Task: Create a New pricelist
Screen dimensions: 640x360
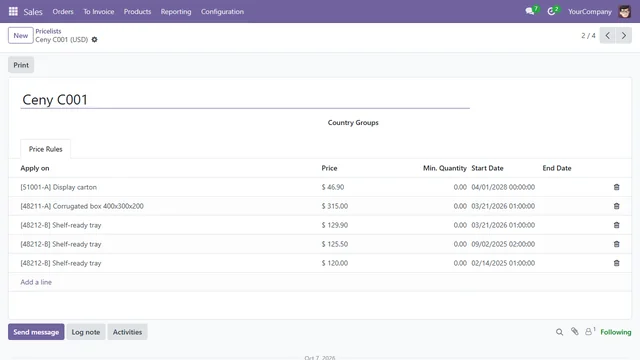Action: [x=20, y=36]
